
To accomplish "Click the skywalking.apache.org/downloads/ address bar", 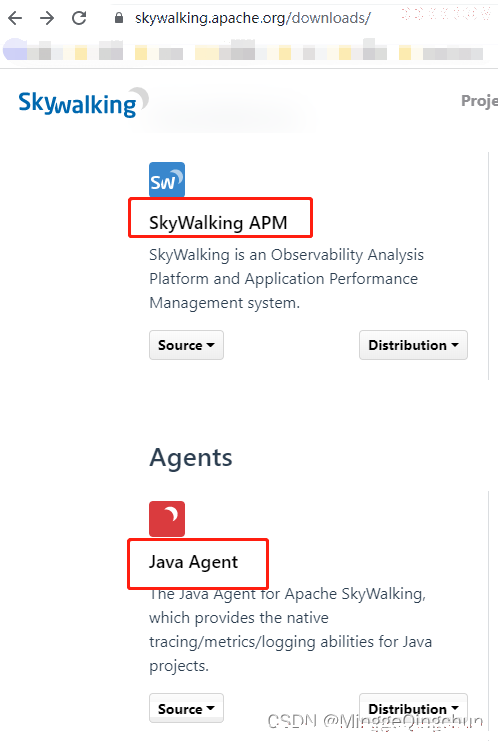I will [253, 18].
